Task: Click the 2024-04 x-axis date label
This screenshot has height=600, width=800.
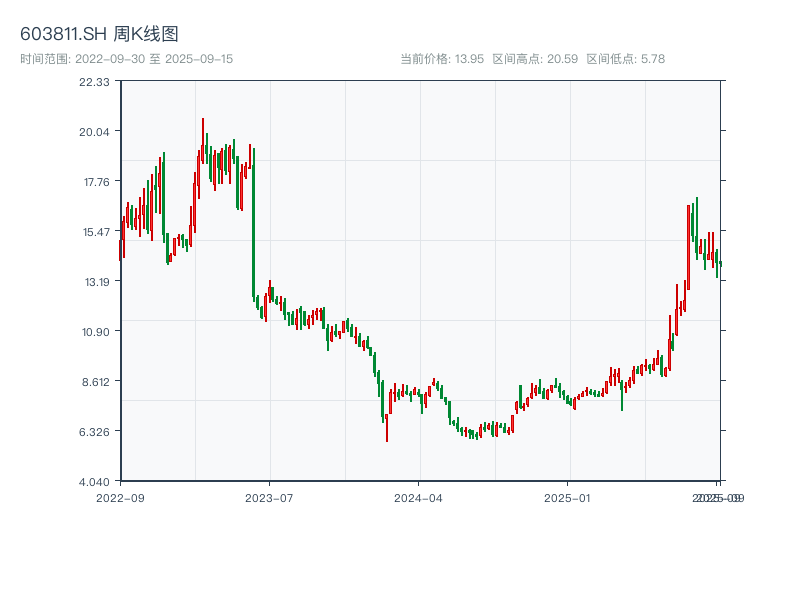Action: tap(419, 497)
